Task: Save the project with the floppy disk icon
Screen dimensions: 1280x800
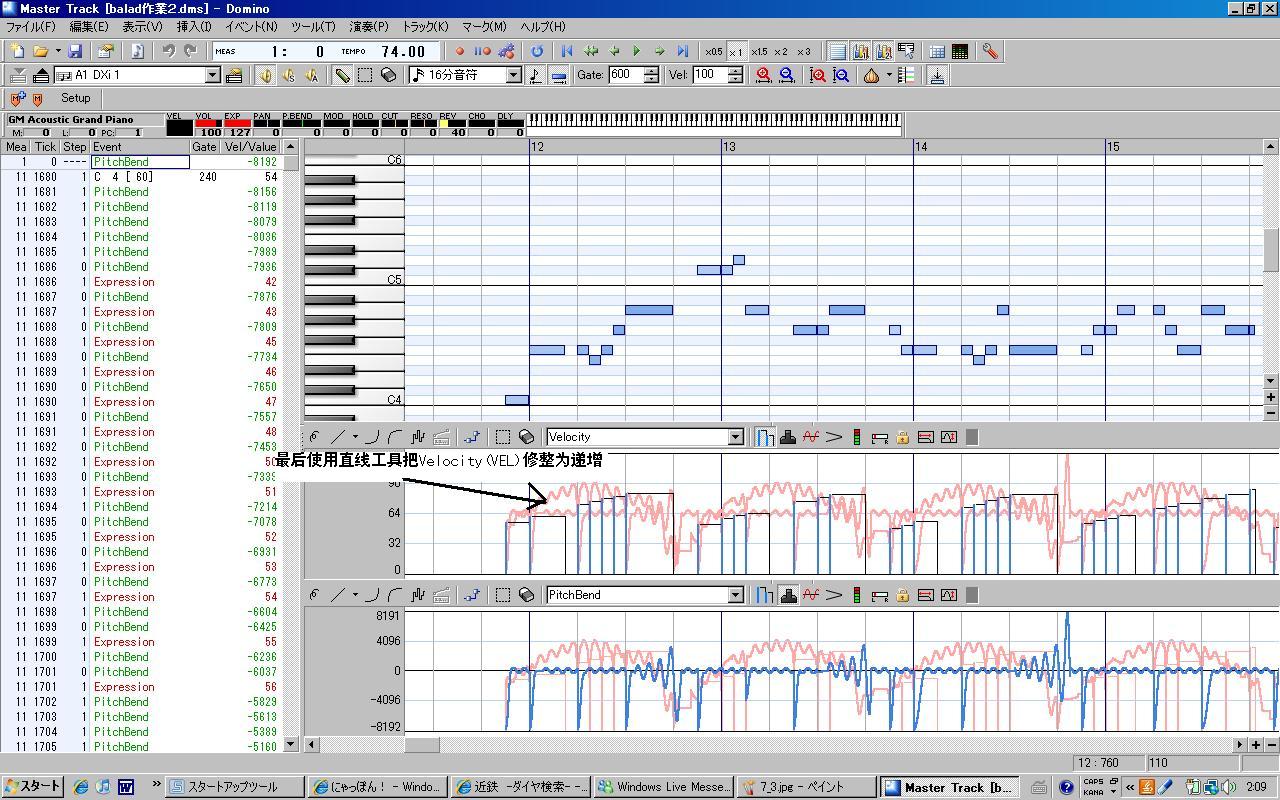Action: 75,51
